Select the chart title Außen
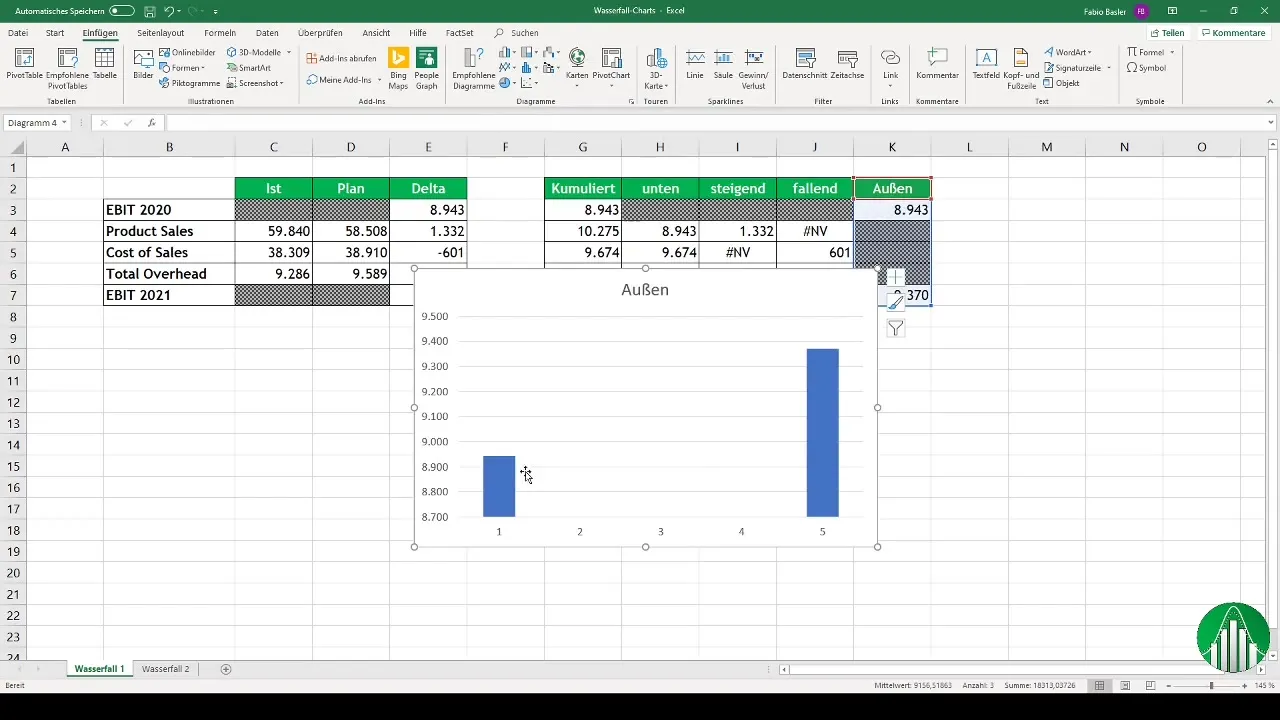 coord(645,290)
